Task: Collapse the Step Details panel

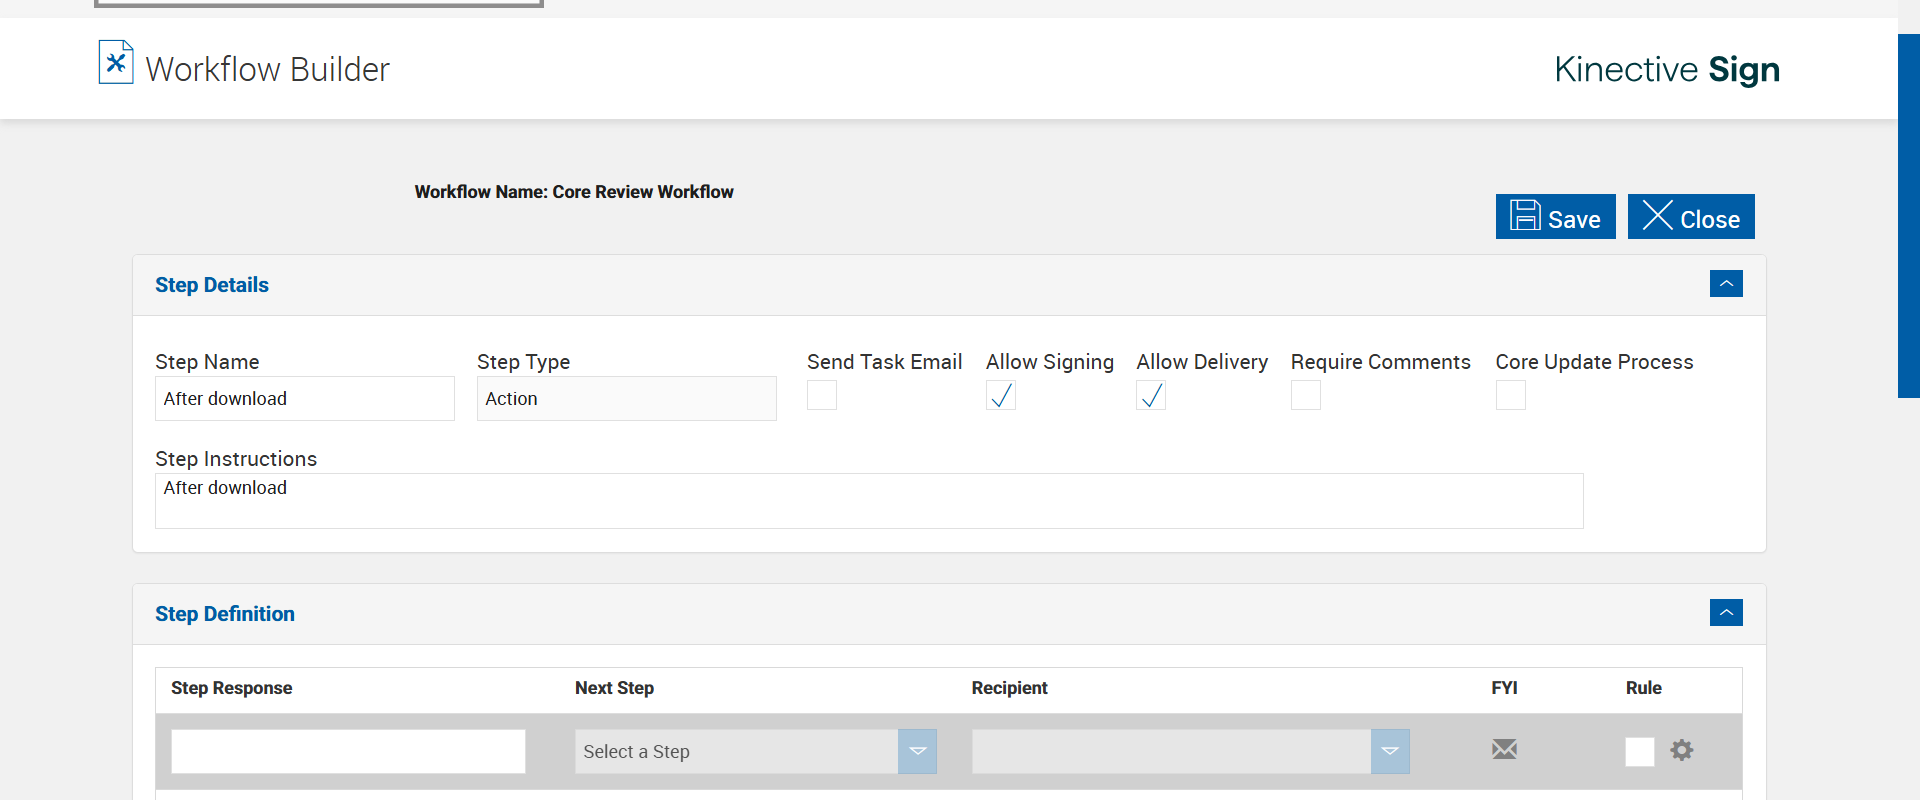Action: coord(1726,284)
